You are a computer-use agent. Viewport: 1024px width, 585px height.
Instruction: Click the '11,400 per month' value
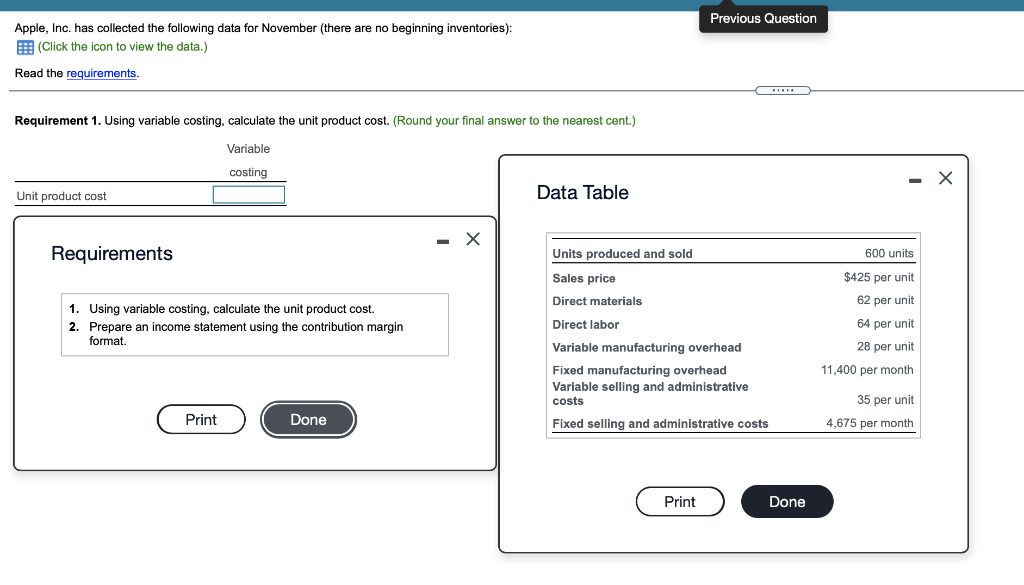click(867, 370)
